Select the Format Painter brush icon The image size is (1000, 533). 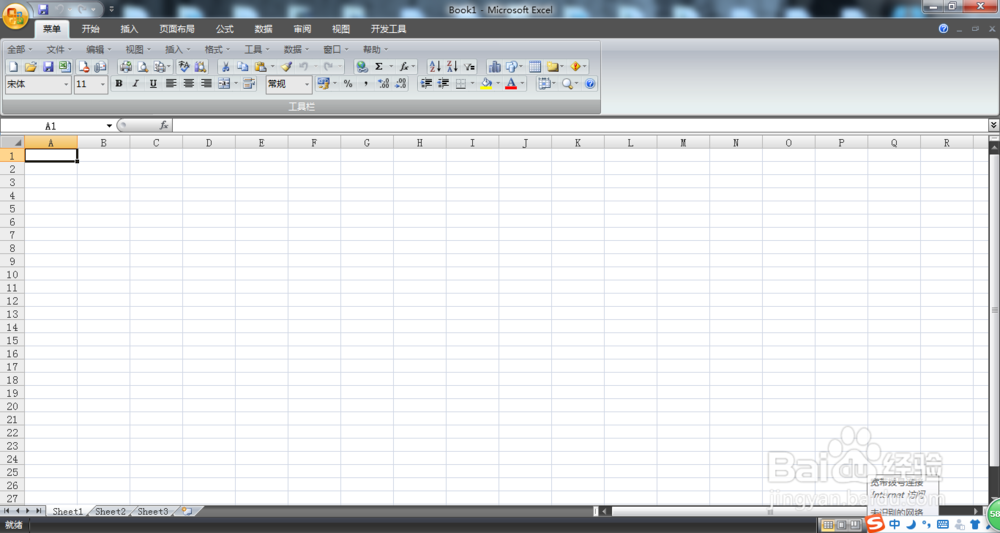[x=286, y=66]
